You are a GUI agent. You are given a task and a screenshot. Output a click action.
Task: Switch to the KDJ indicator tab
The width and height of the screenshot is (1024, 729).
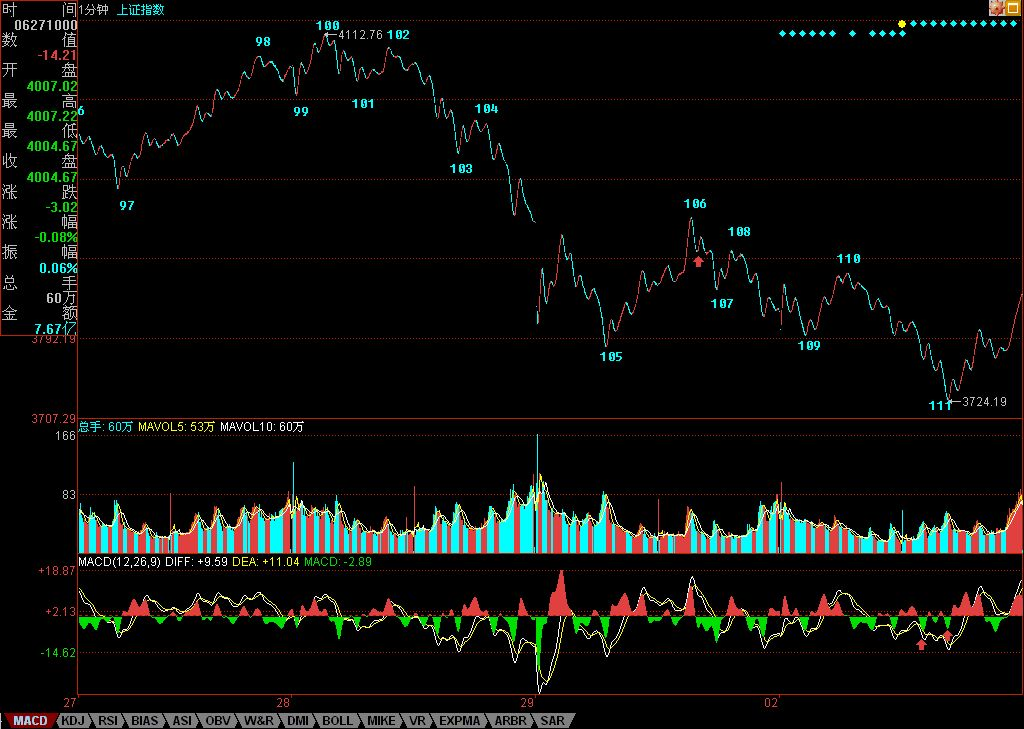72,720
